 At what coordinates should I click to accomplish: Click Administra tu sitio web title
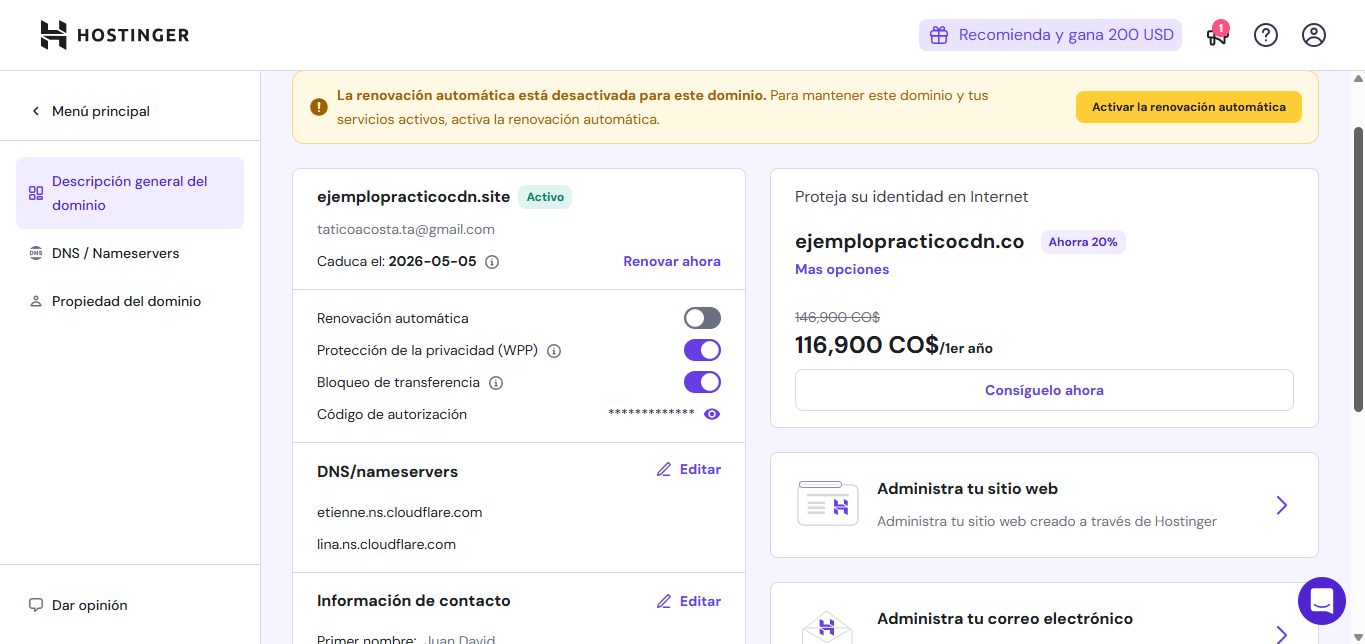coord(967,489)
